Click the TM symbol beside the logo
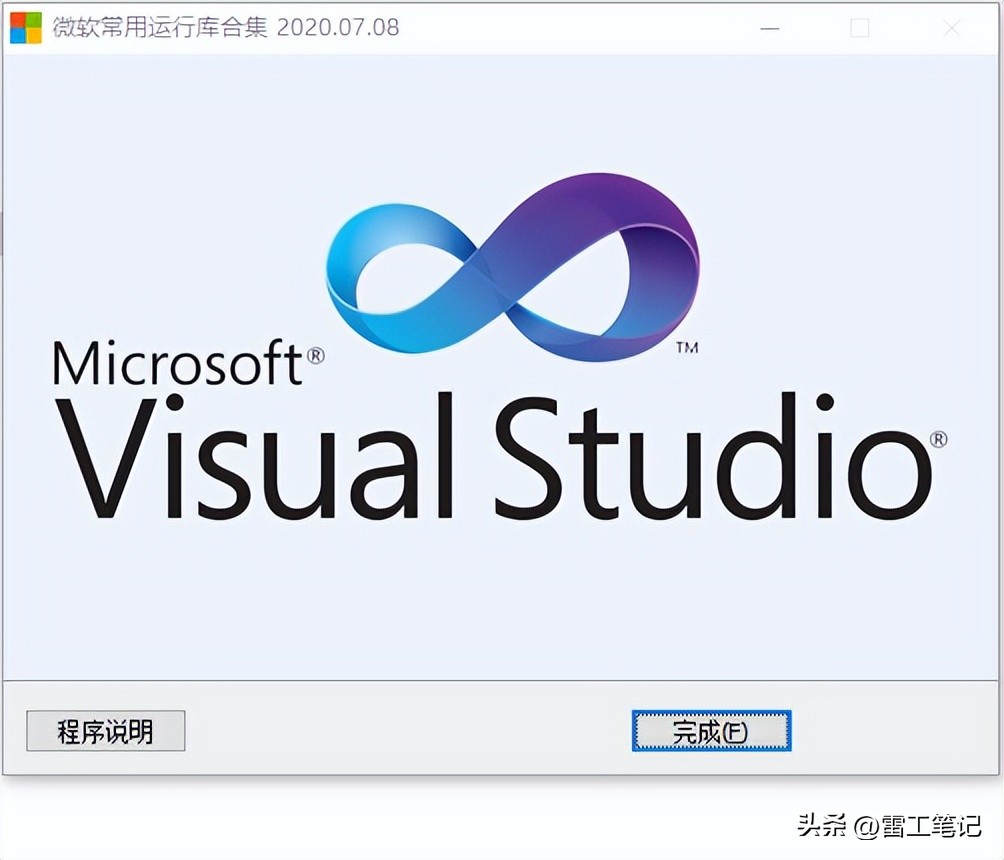 689,348
